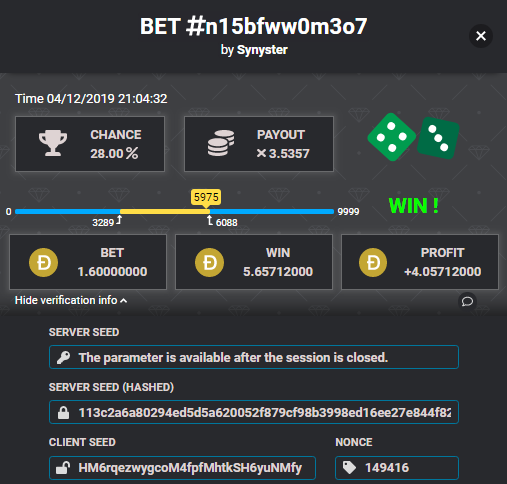Click the Dogecoin icon in Profit box

pyautogui.click(x=373, y=262)
